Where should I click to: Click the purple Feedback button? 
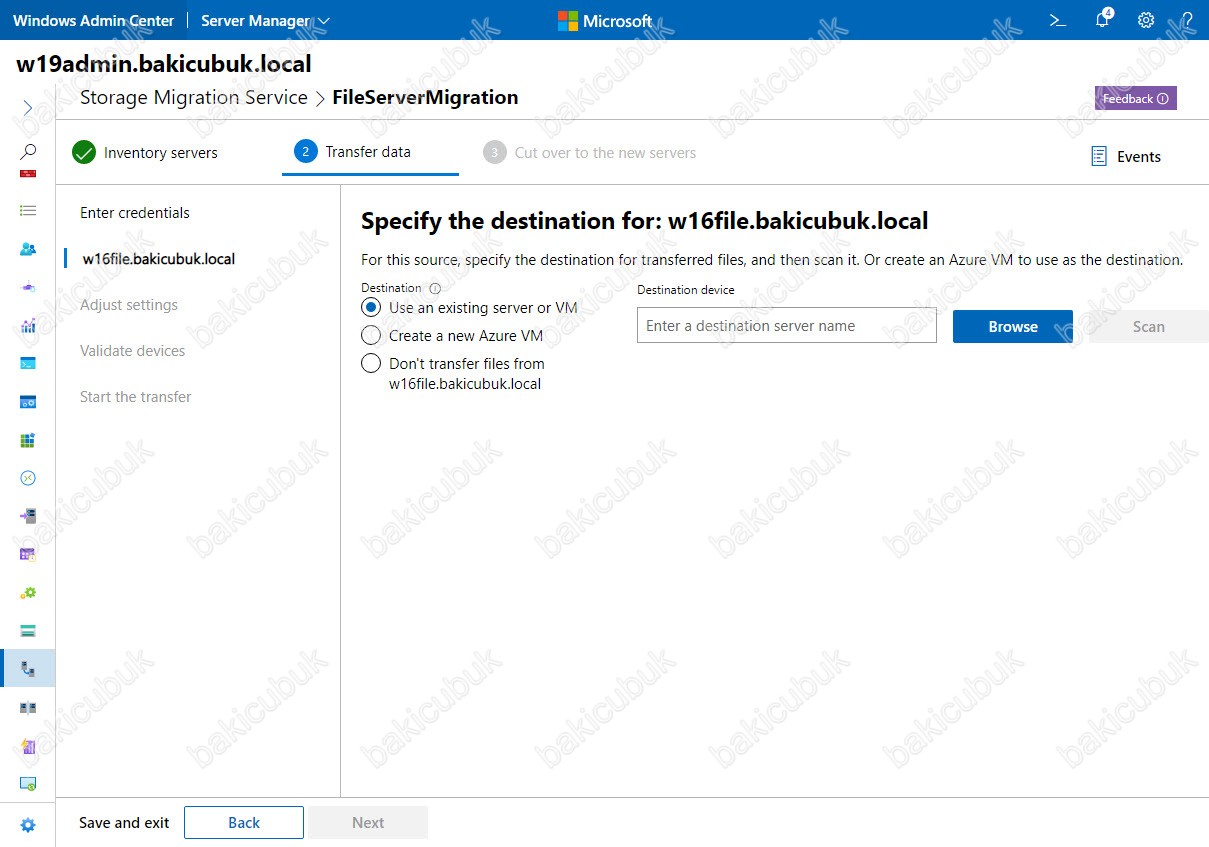pyautogui.click(x=1136, y=98)
